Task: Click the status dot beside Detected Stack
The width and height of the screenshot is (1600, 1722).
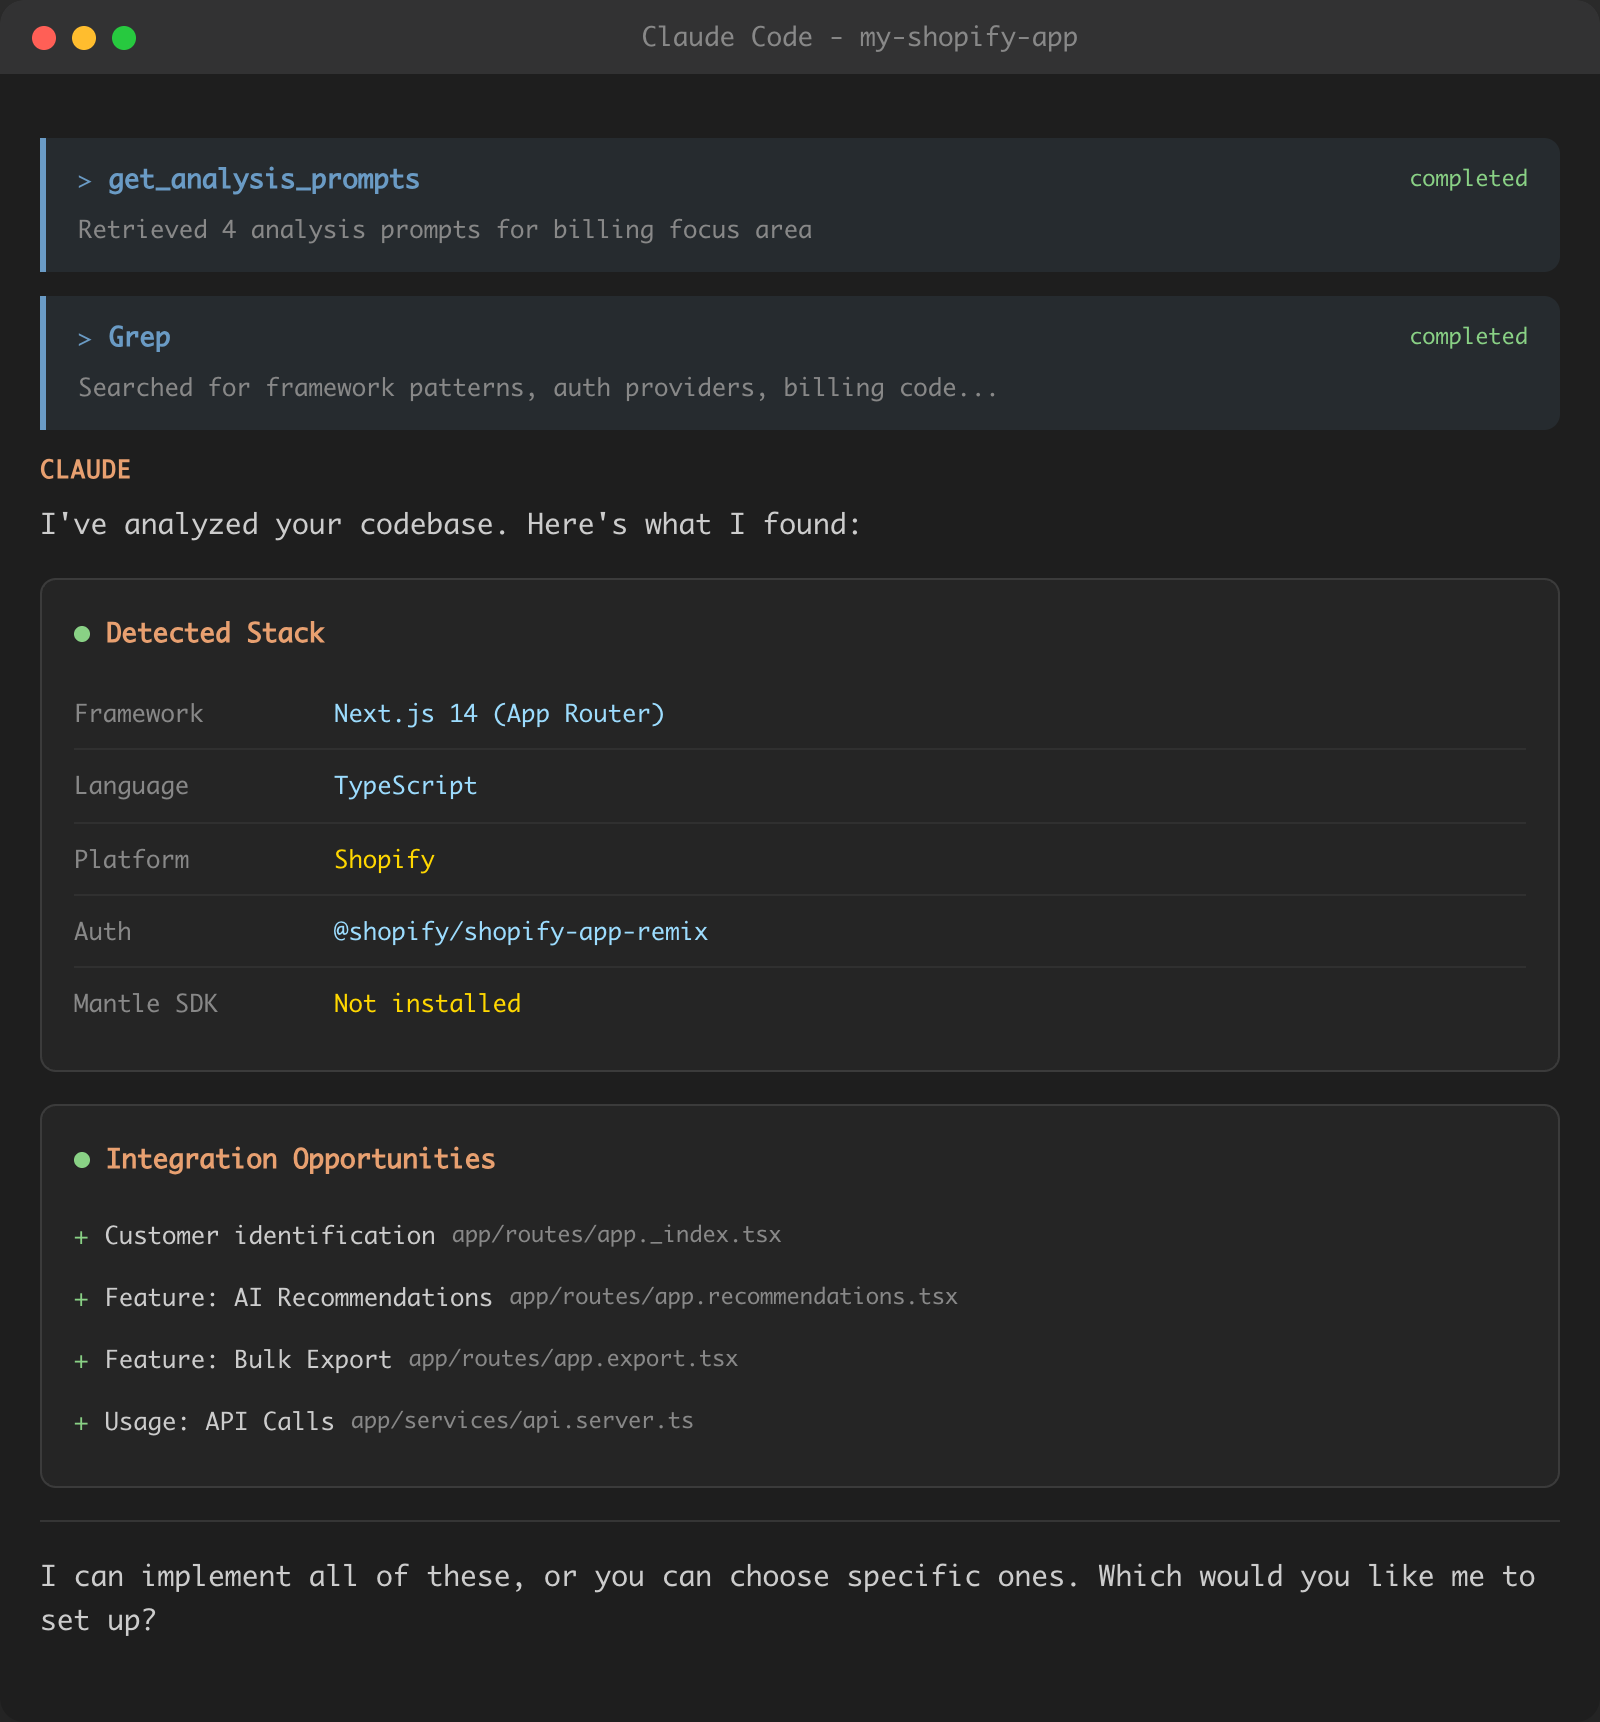Action: click(x=84, y=633)
